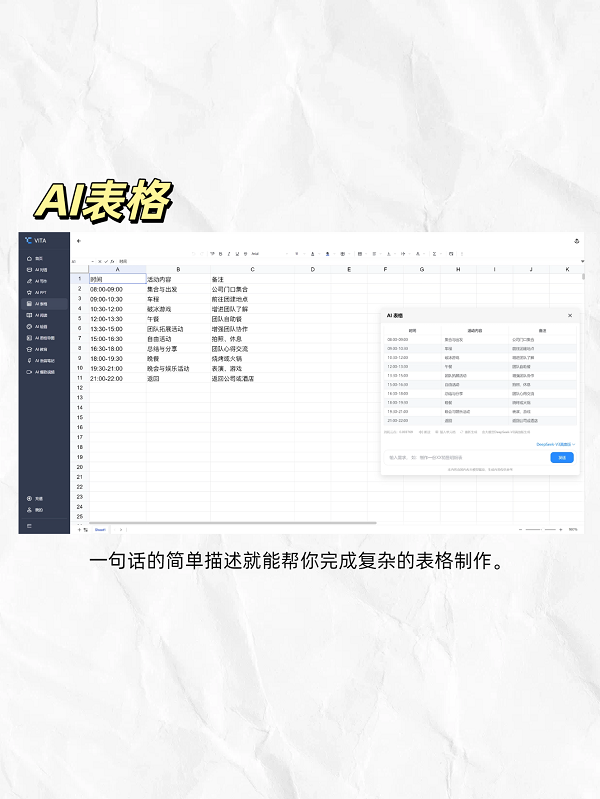Click the VITA logo

(35, 241)
